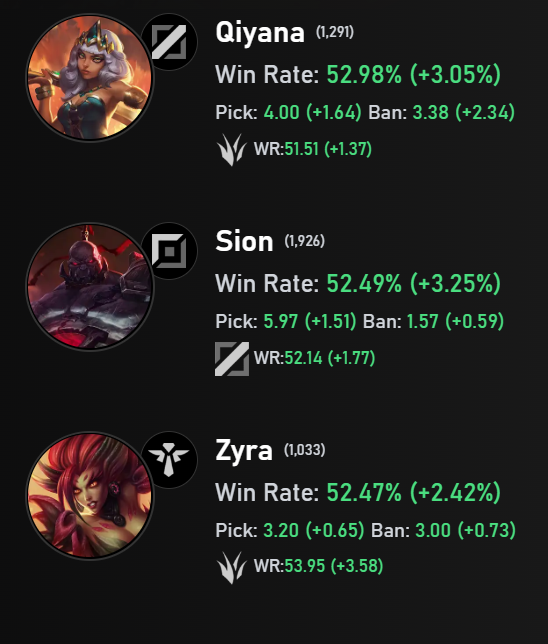Viewport: 548px width, 644px height.
Task: Click Zyra's 52.47% win rate value
Action: tap(364, 492)
